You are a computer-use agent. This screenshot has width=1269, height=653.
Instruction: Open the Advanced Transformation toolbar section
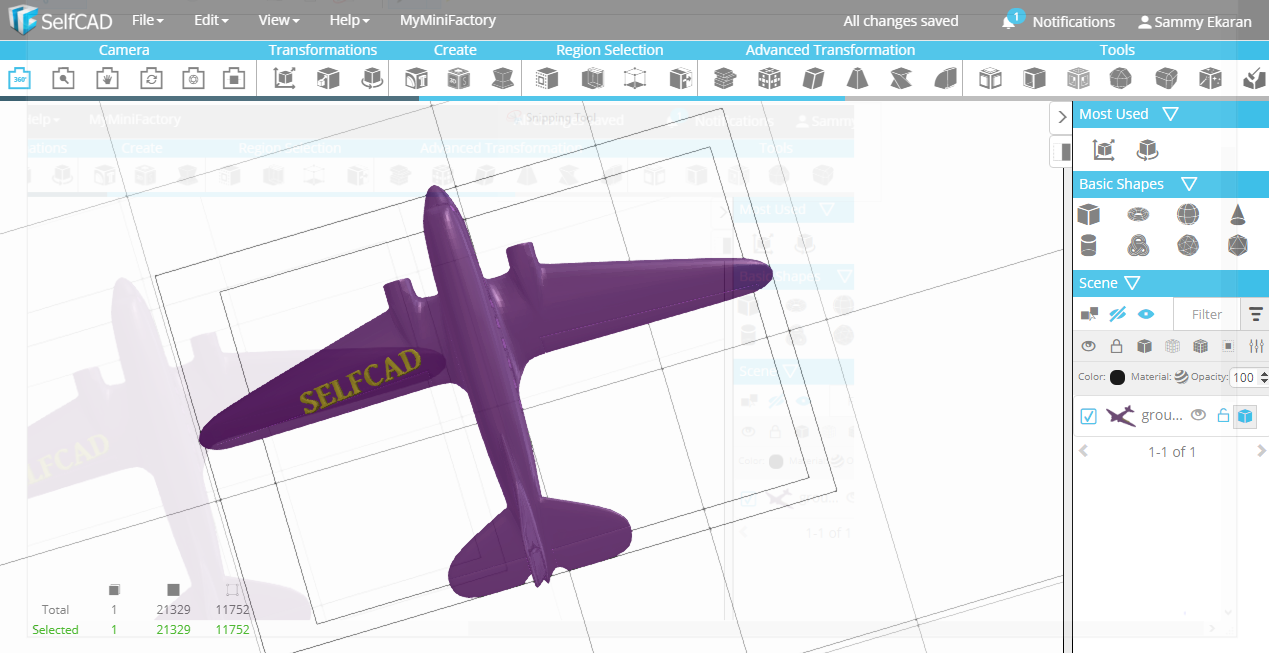click(830, 50)
